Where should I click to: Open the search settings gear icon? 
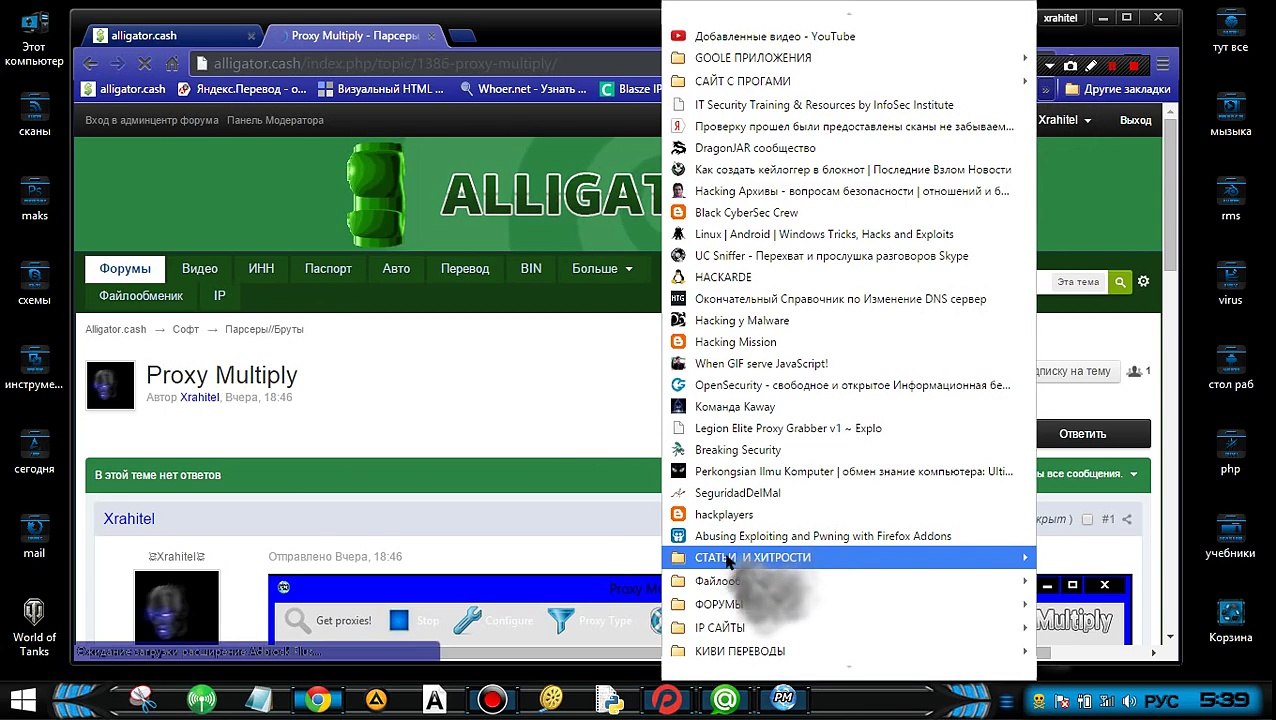point(1143,282)
